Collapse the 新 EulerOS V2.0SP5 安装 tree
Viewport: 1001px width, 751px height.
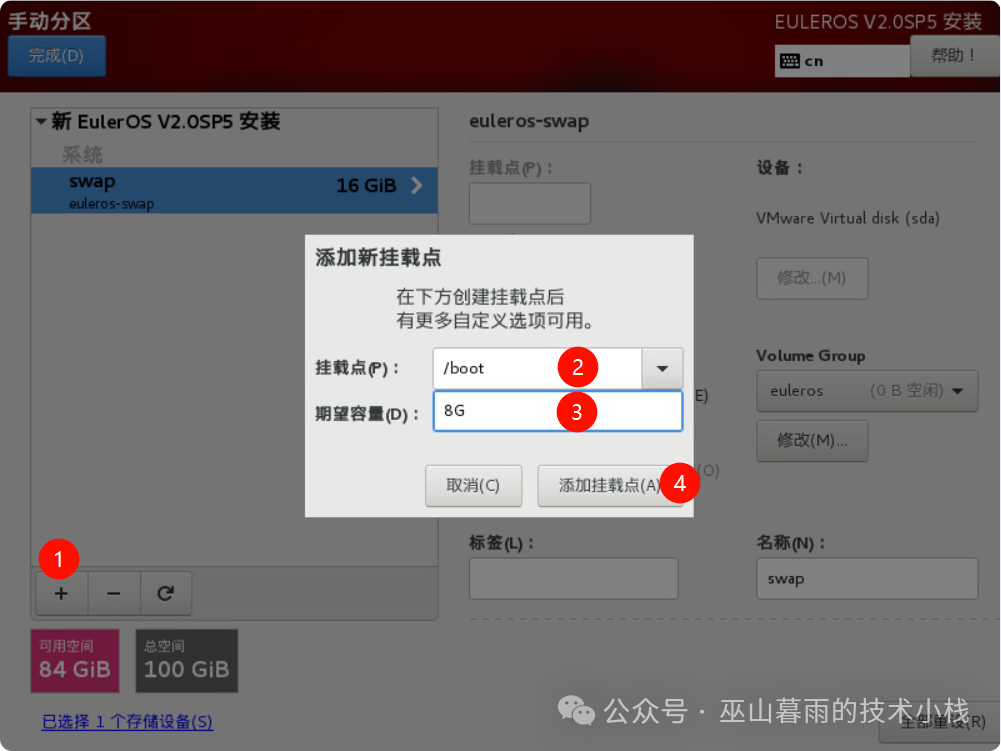41,122
